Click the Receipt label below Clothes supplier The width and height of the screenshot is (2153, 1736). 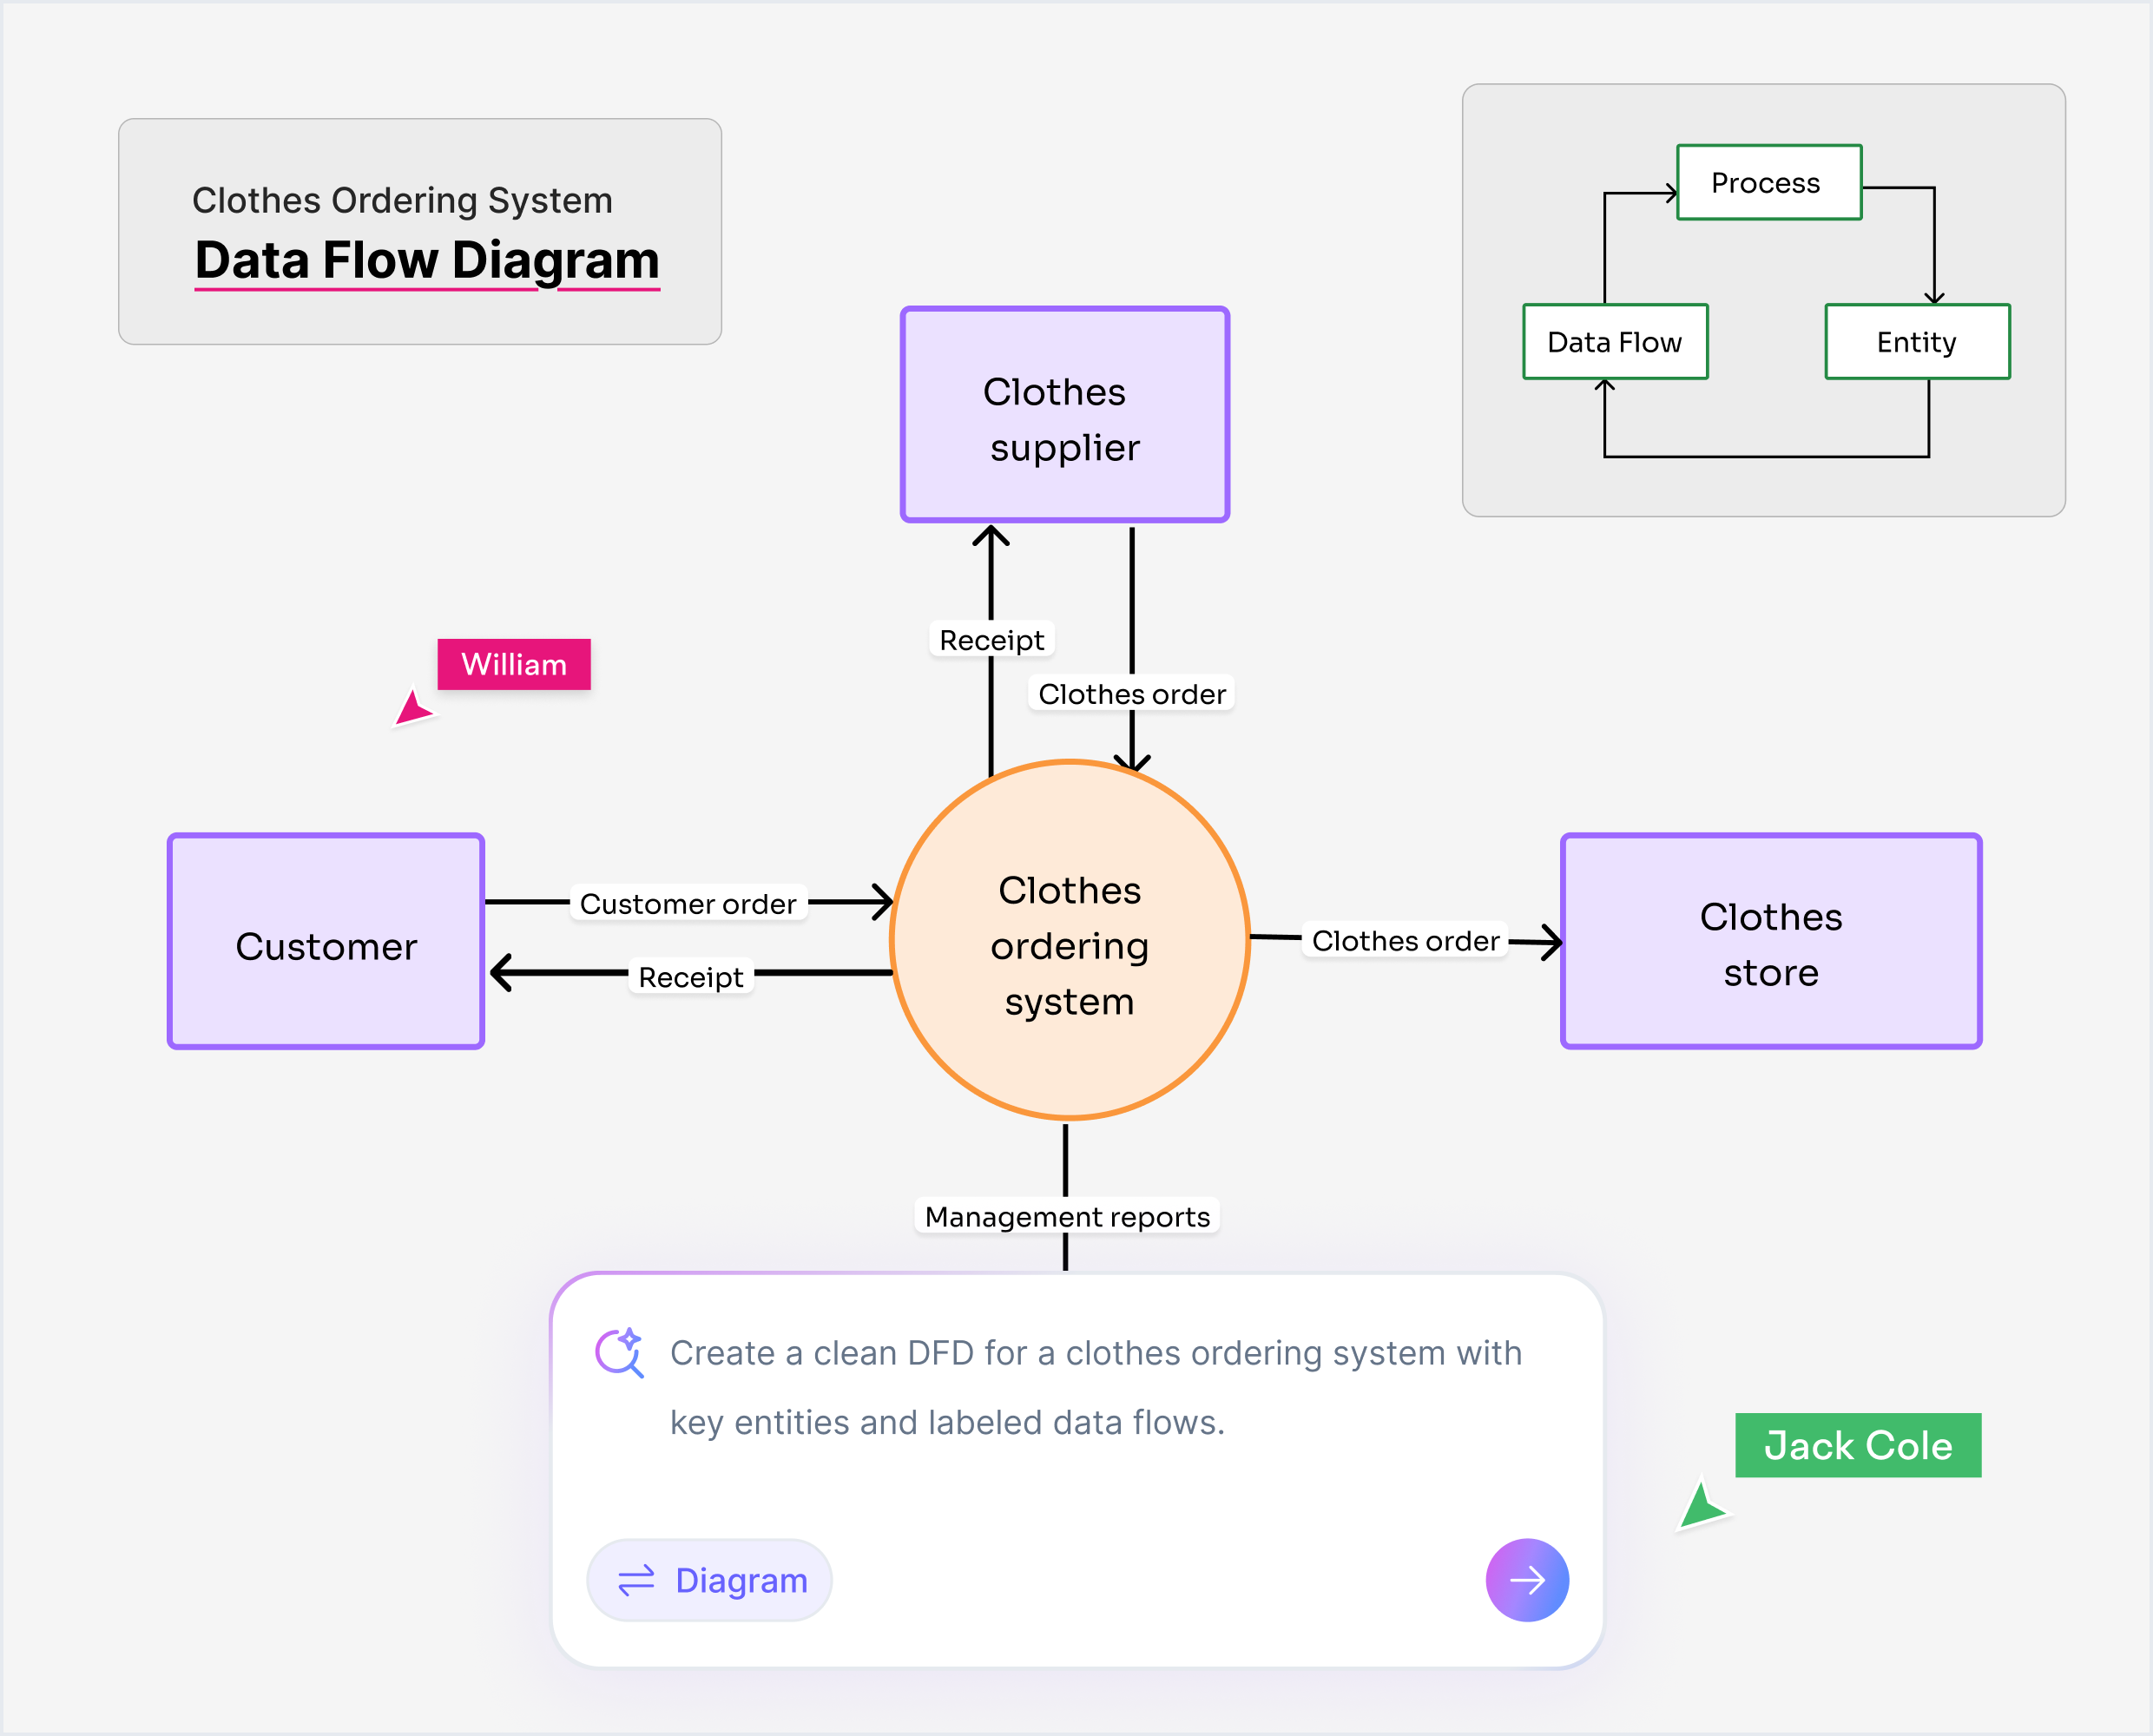tap(991, 639)
